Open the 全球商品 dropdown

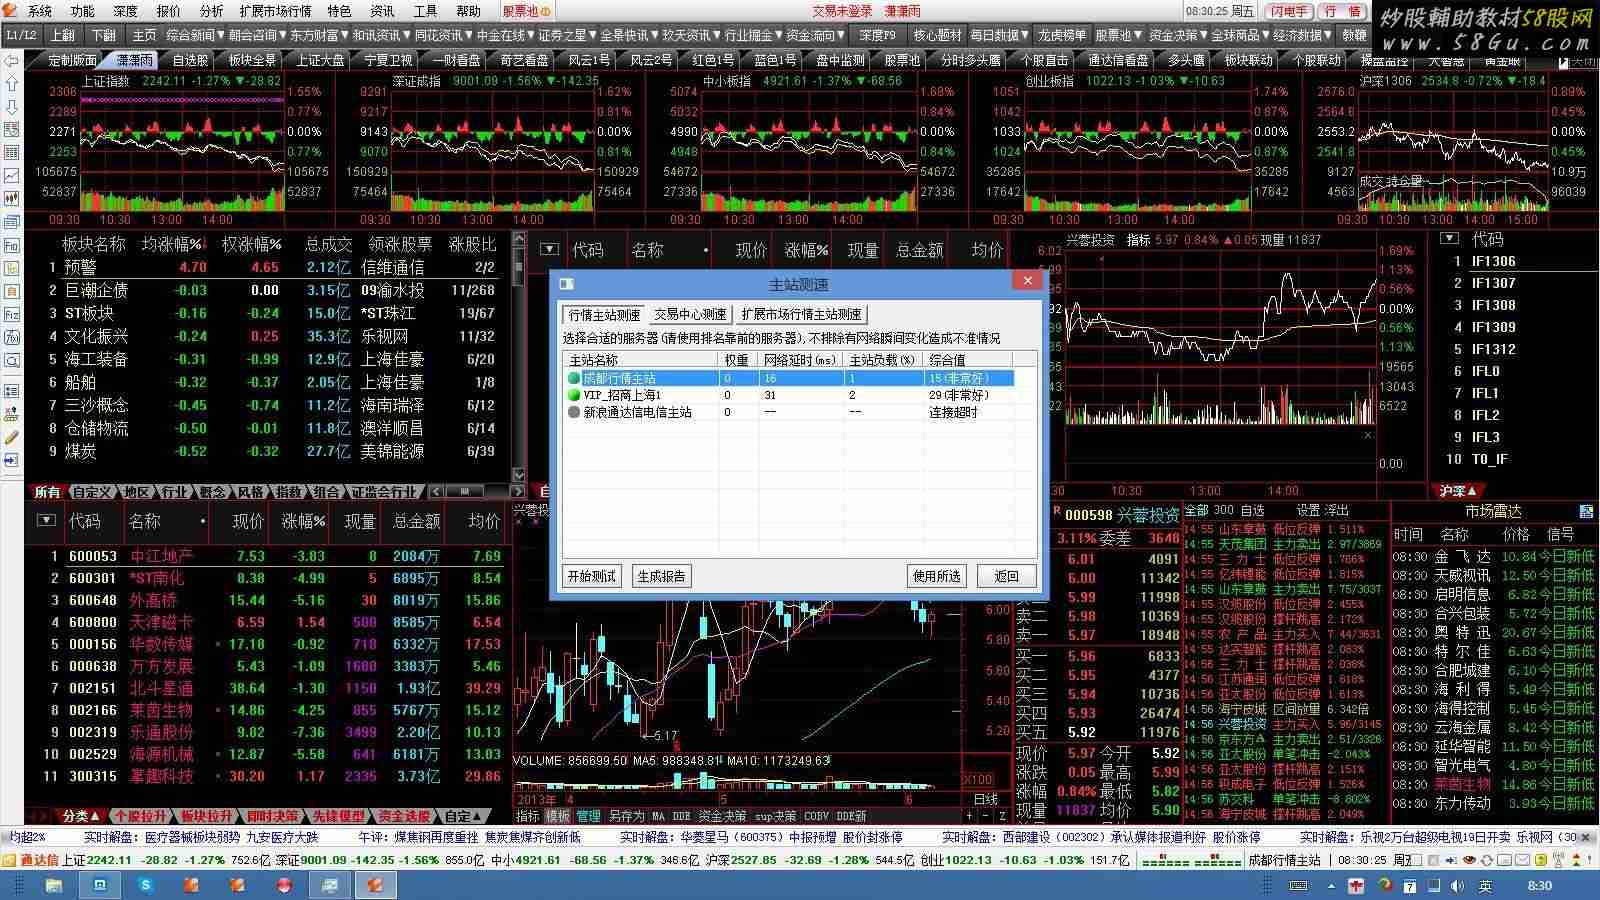click(1241, 35)
